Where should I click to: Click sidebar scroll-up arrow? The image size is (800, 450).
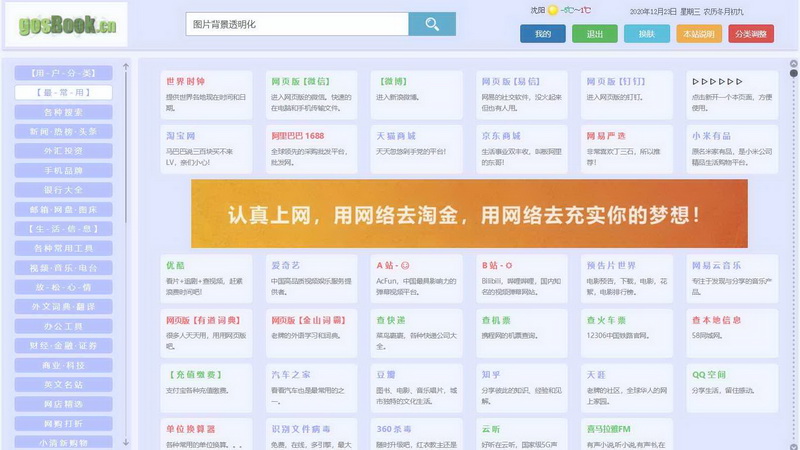click(x=126, y=68)
